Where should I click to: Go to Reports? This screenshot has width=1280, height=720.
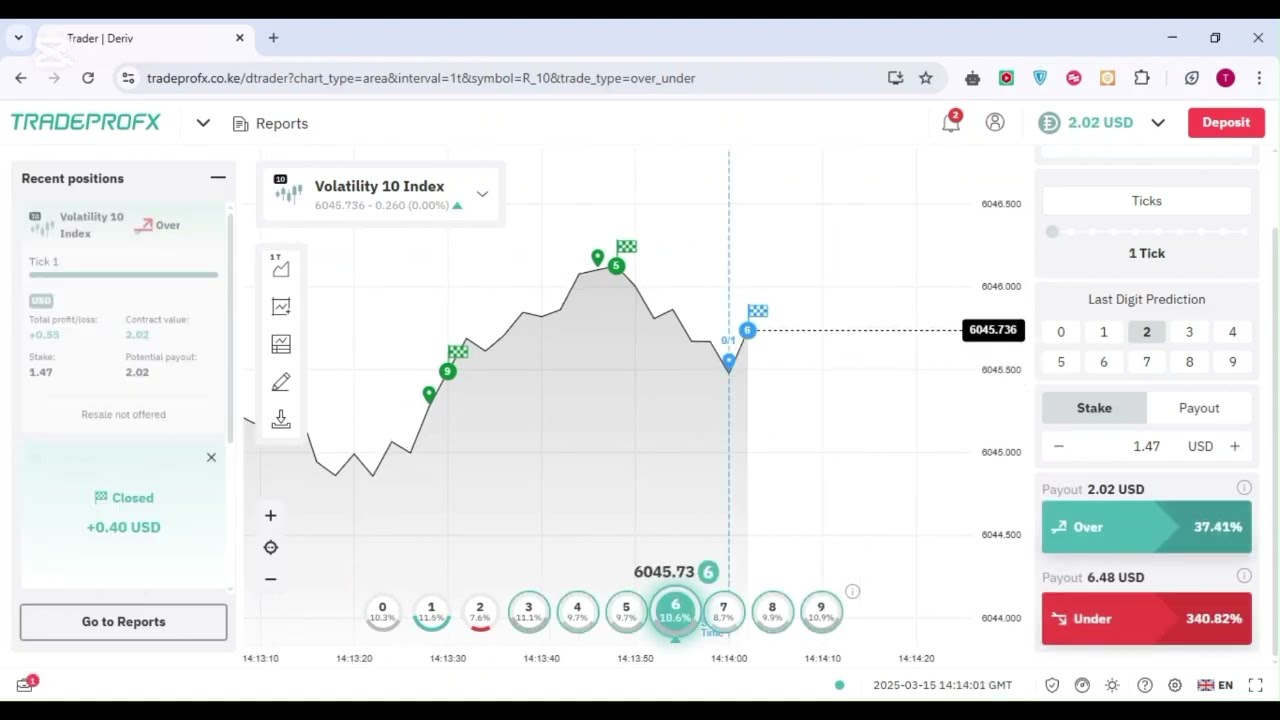point(123,622)
